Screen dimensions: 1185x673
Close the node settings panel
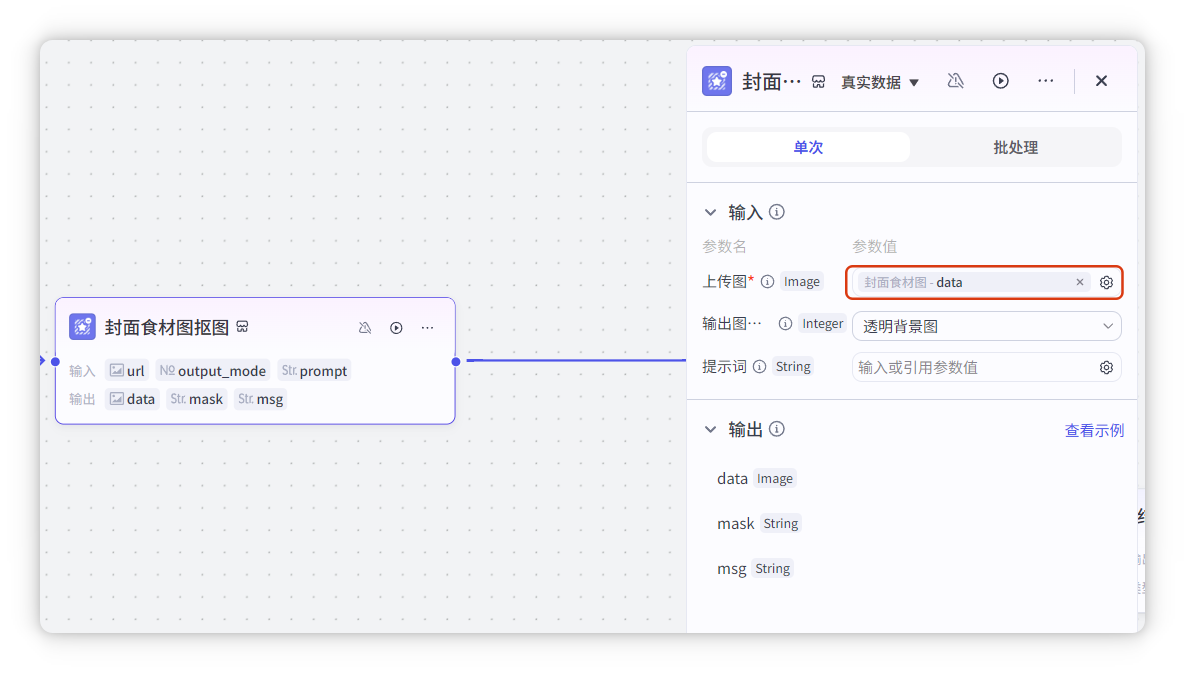[1101, 81]
